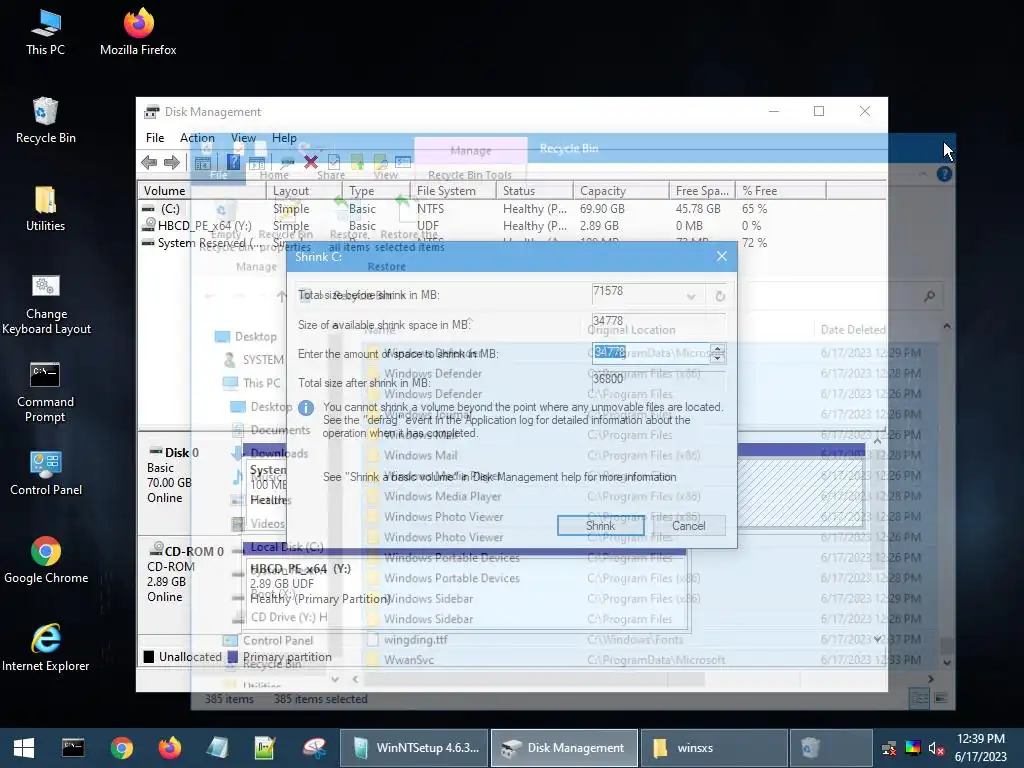This screenshot has height=768, width=1024.
Task: Select the Internet Explorer desktop icon
Action: click(46, 648)
